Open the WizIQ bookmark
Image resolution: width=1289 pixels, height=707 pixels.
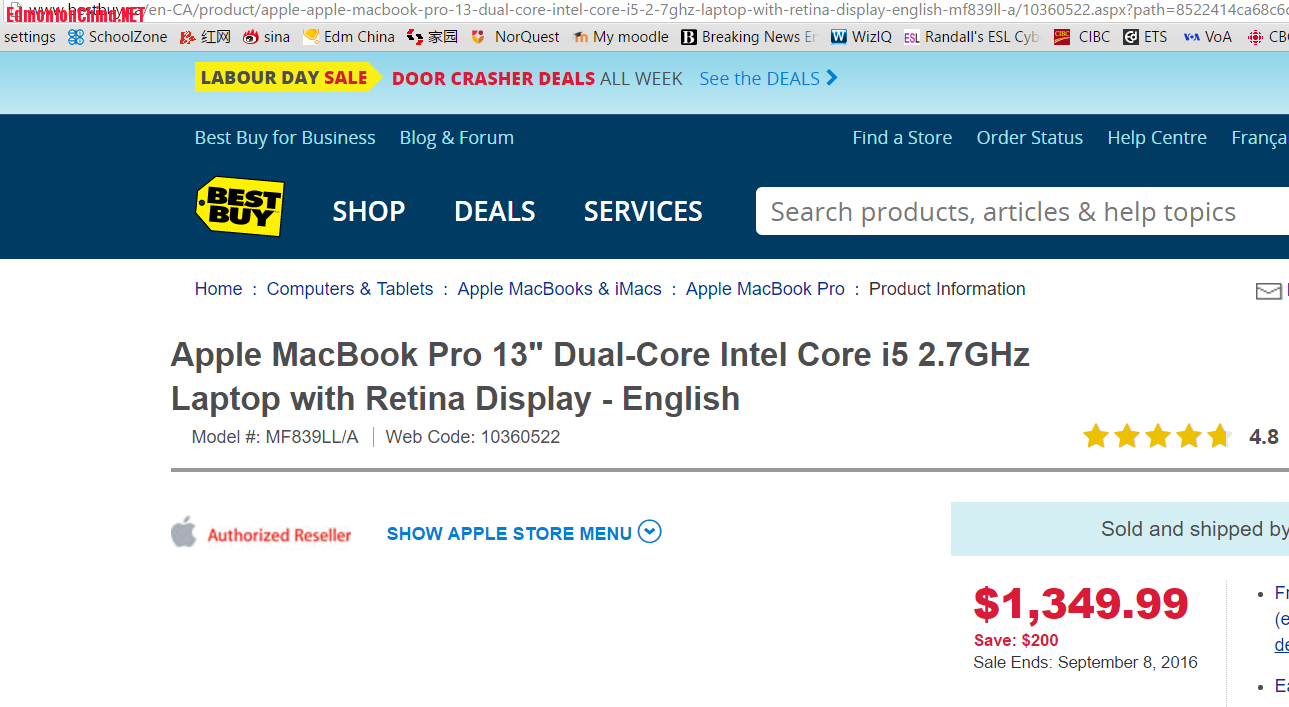(861, 37)
